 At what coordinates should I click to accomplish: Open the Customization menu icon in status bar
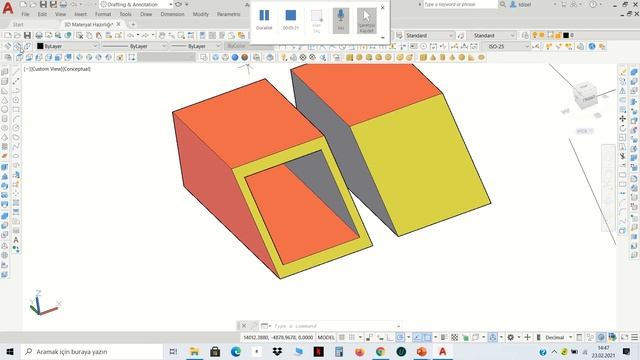[x=634, y=337]
